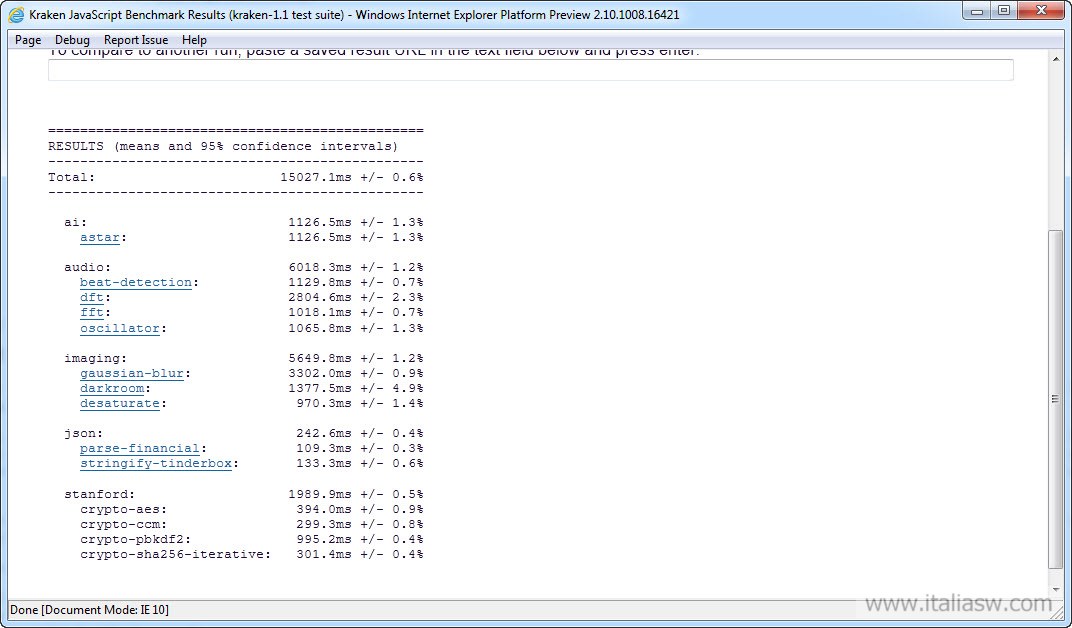
Task: Open the stringify-tinderbox test link
Action: [x=156, y=463]
